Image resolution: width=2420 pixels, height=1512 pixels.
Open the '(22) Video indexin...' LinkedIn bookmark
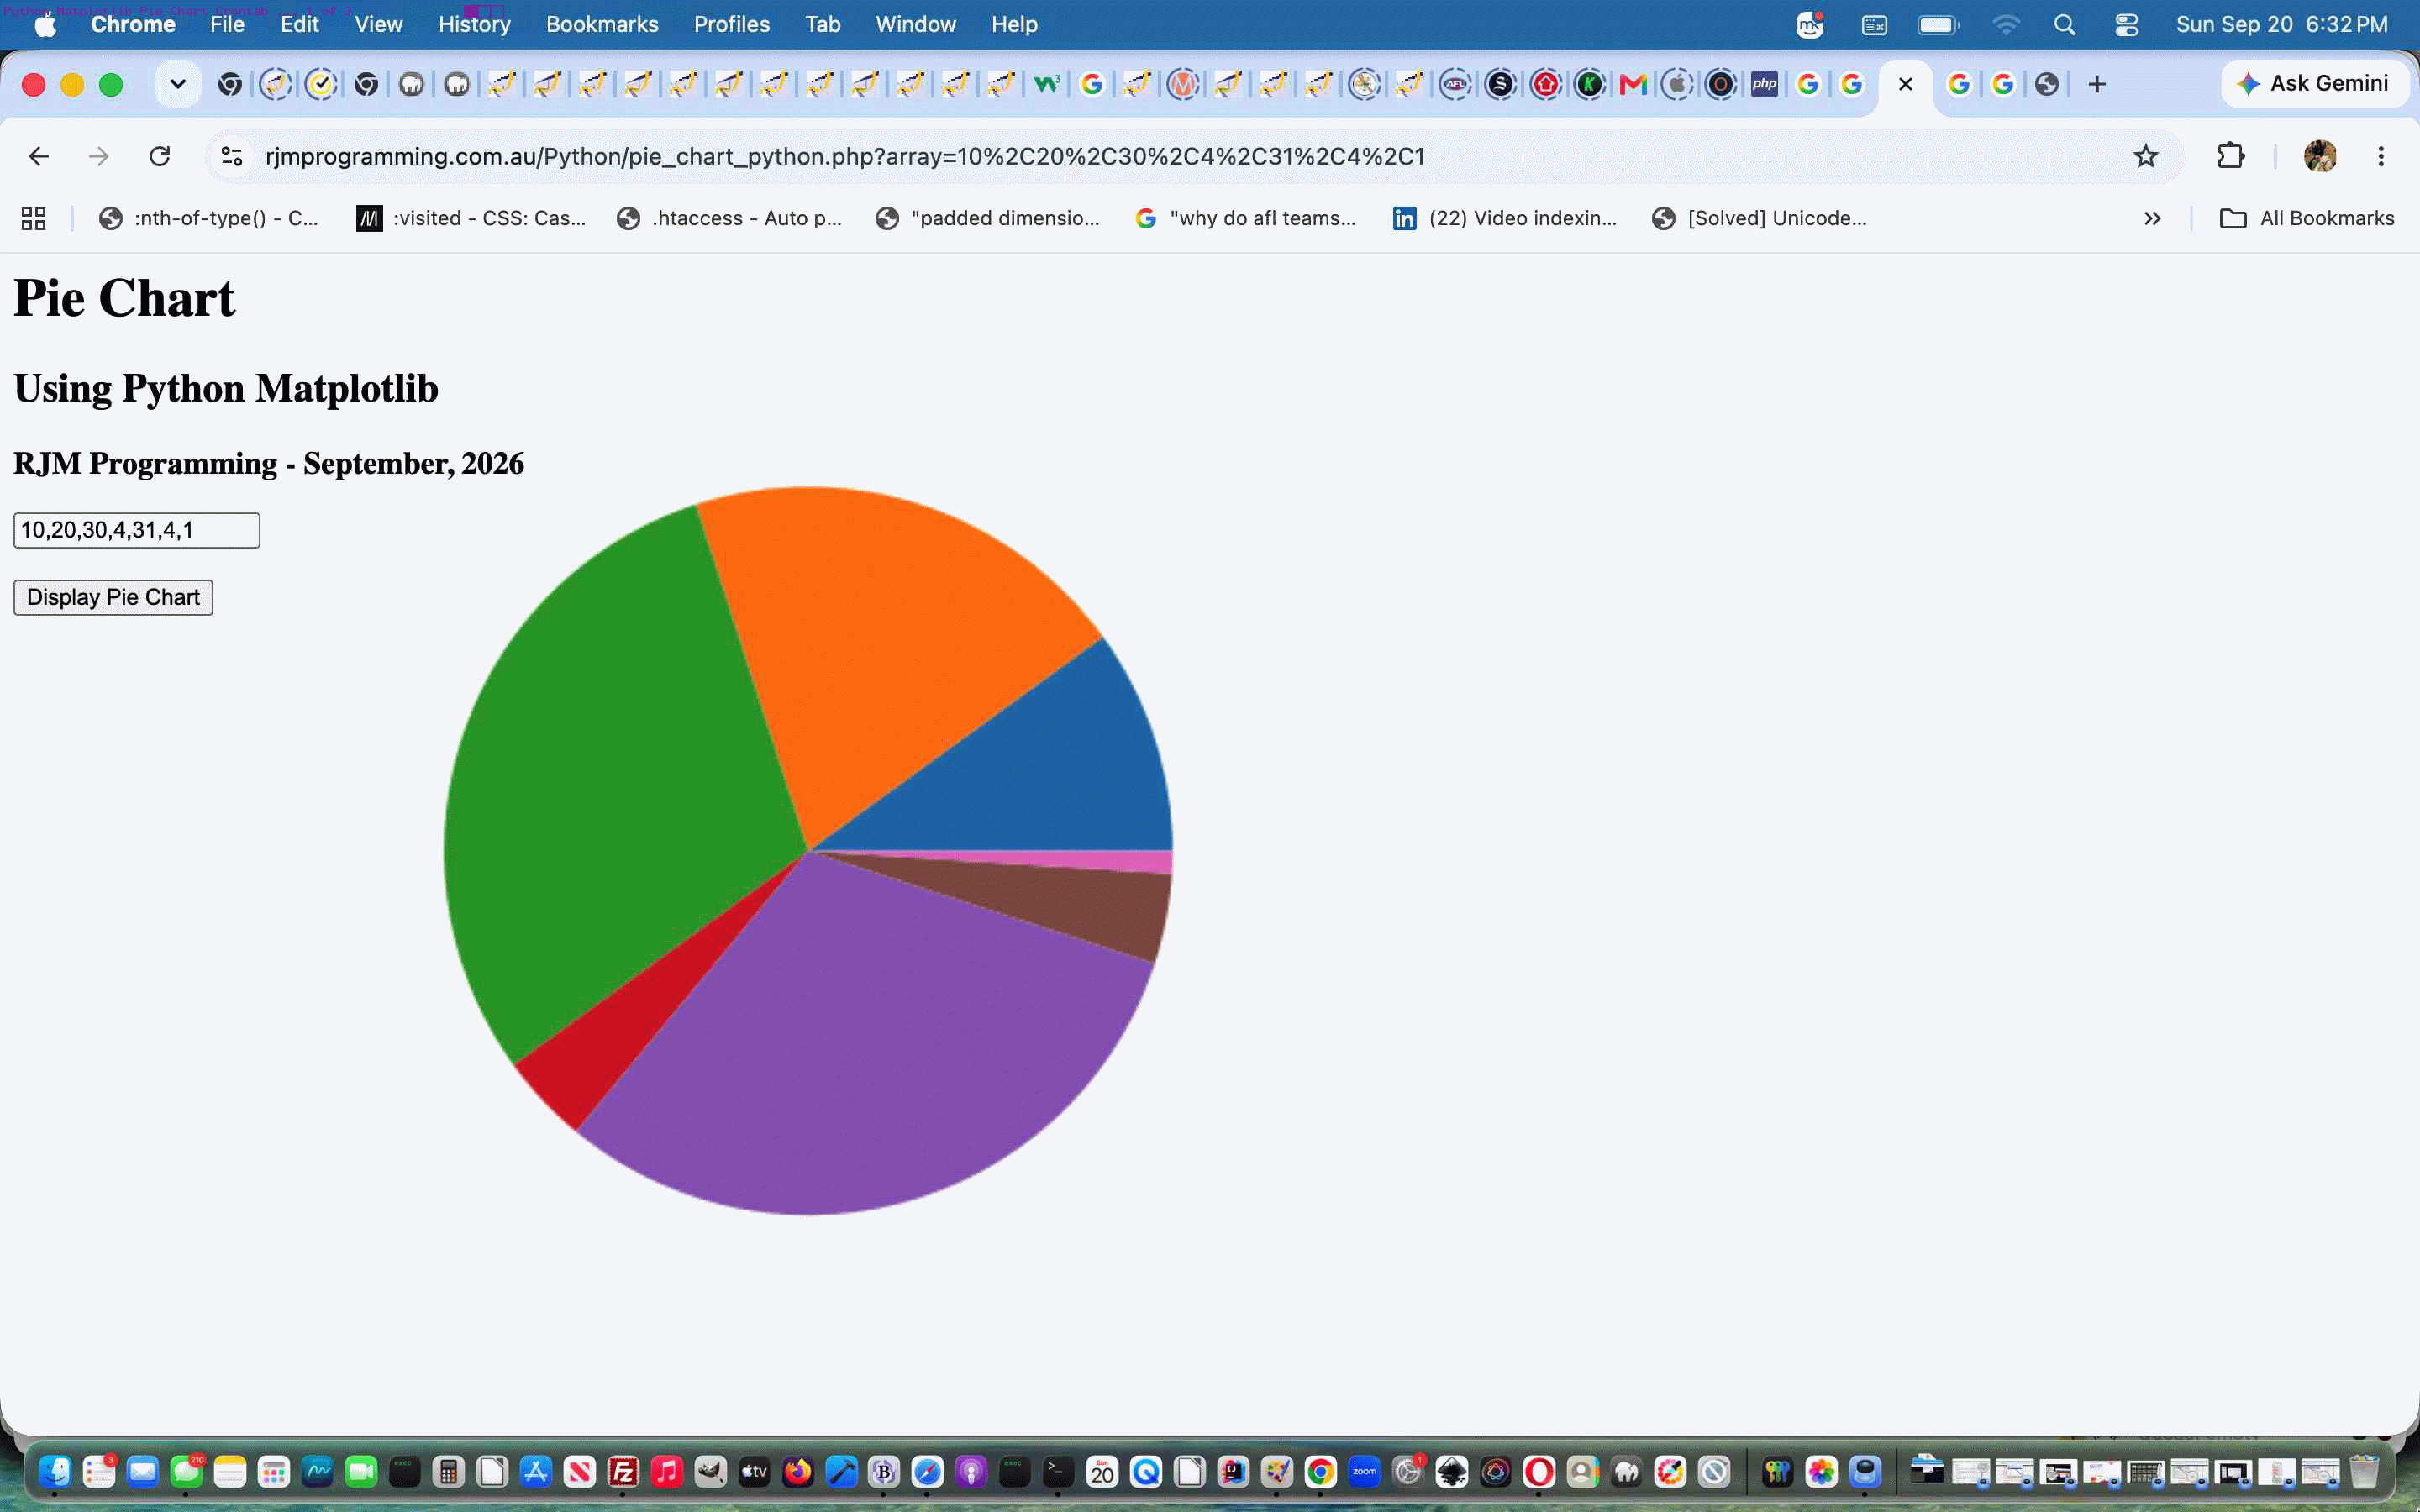[1505, 218]
